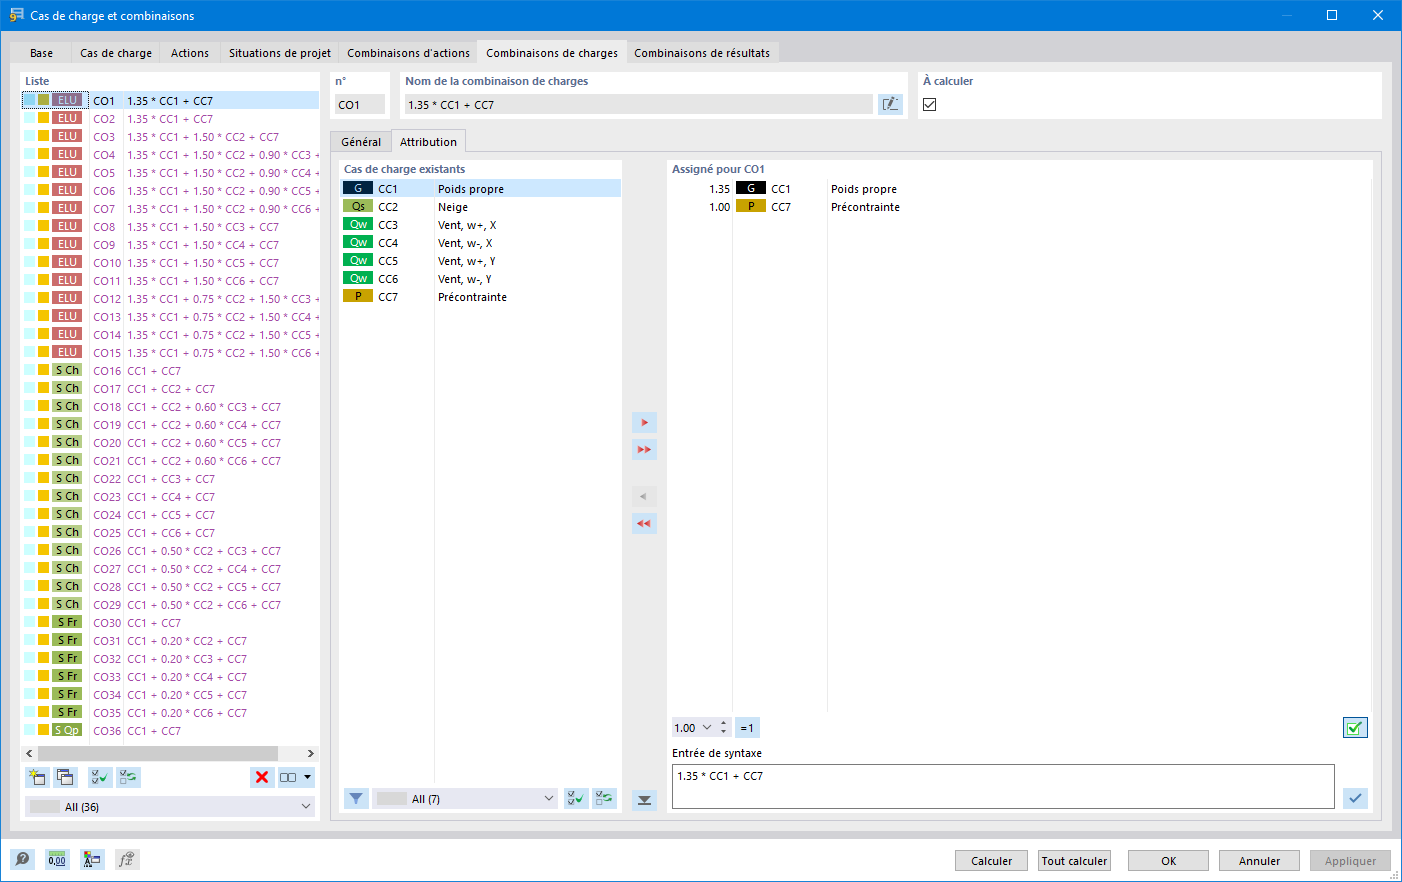Select the Attribution sub-tab
This screenshot has height=882, width=1402.
click(x=428, y=142)
